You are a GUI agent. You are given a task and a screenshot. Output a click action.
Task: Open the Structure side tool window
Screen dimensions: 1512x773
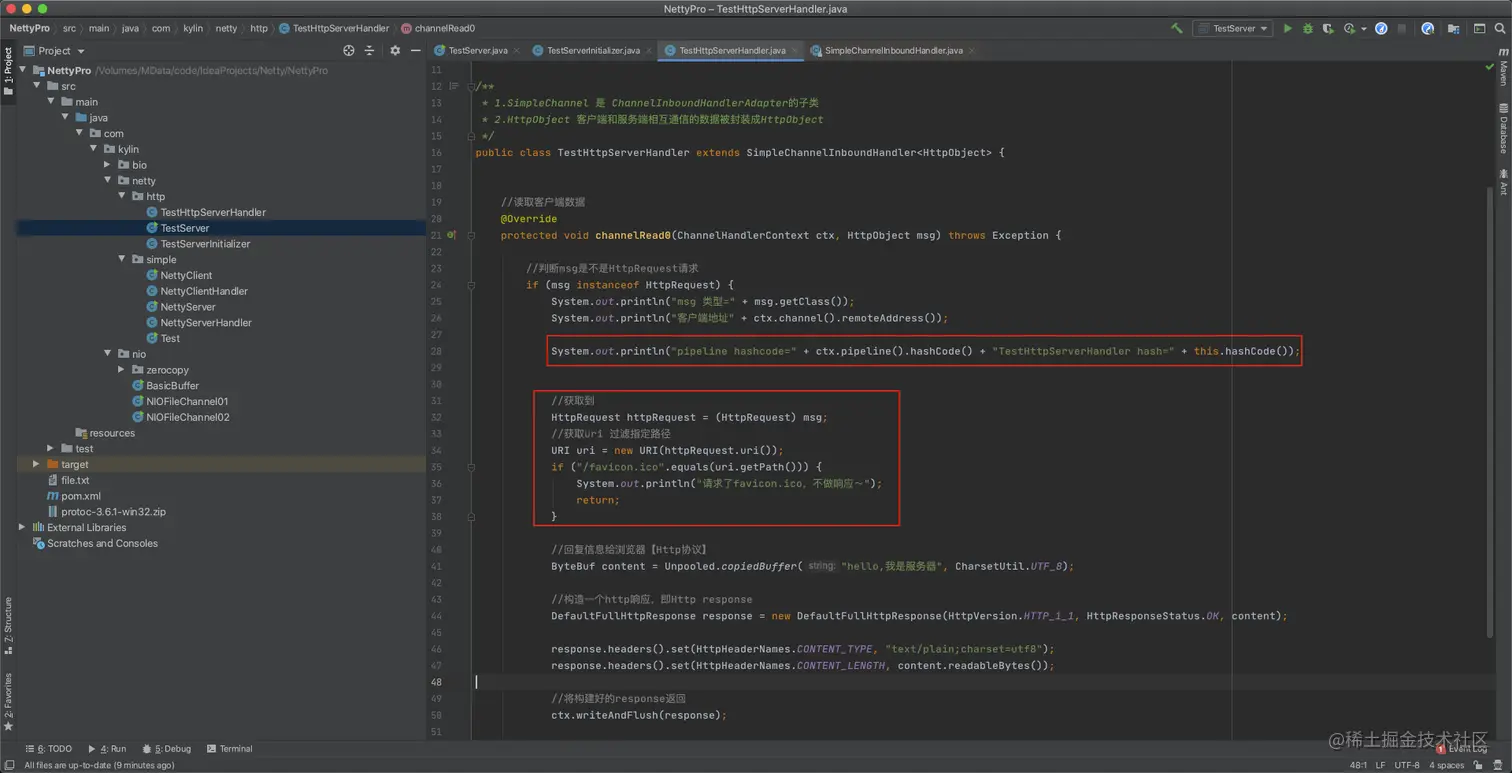pyautogui.click(x=8, y=625)
